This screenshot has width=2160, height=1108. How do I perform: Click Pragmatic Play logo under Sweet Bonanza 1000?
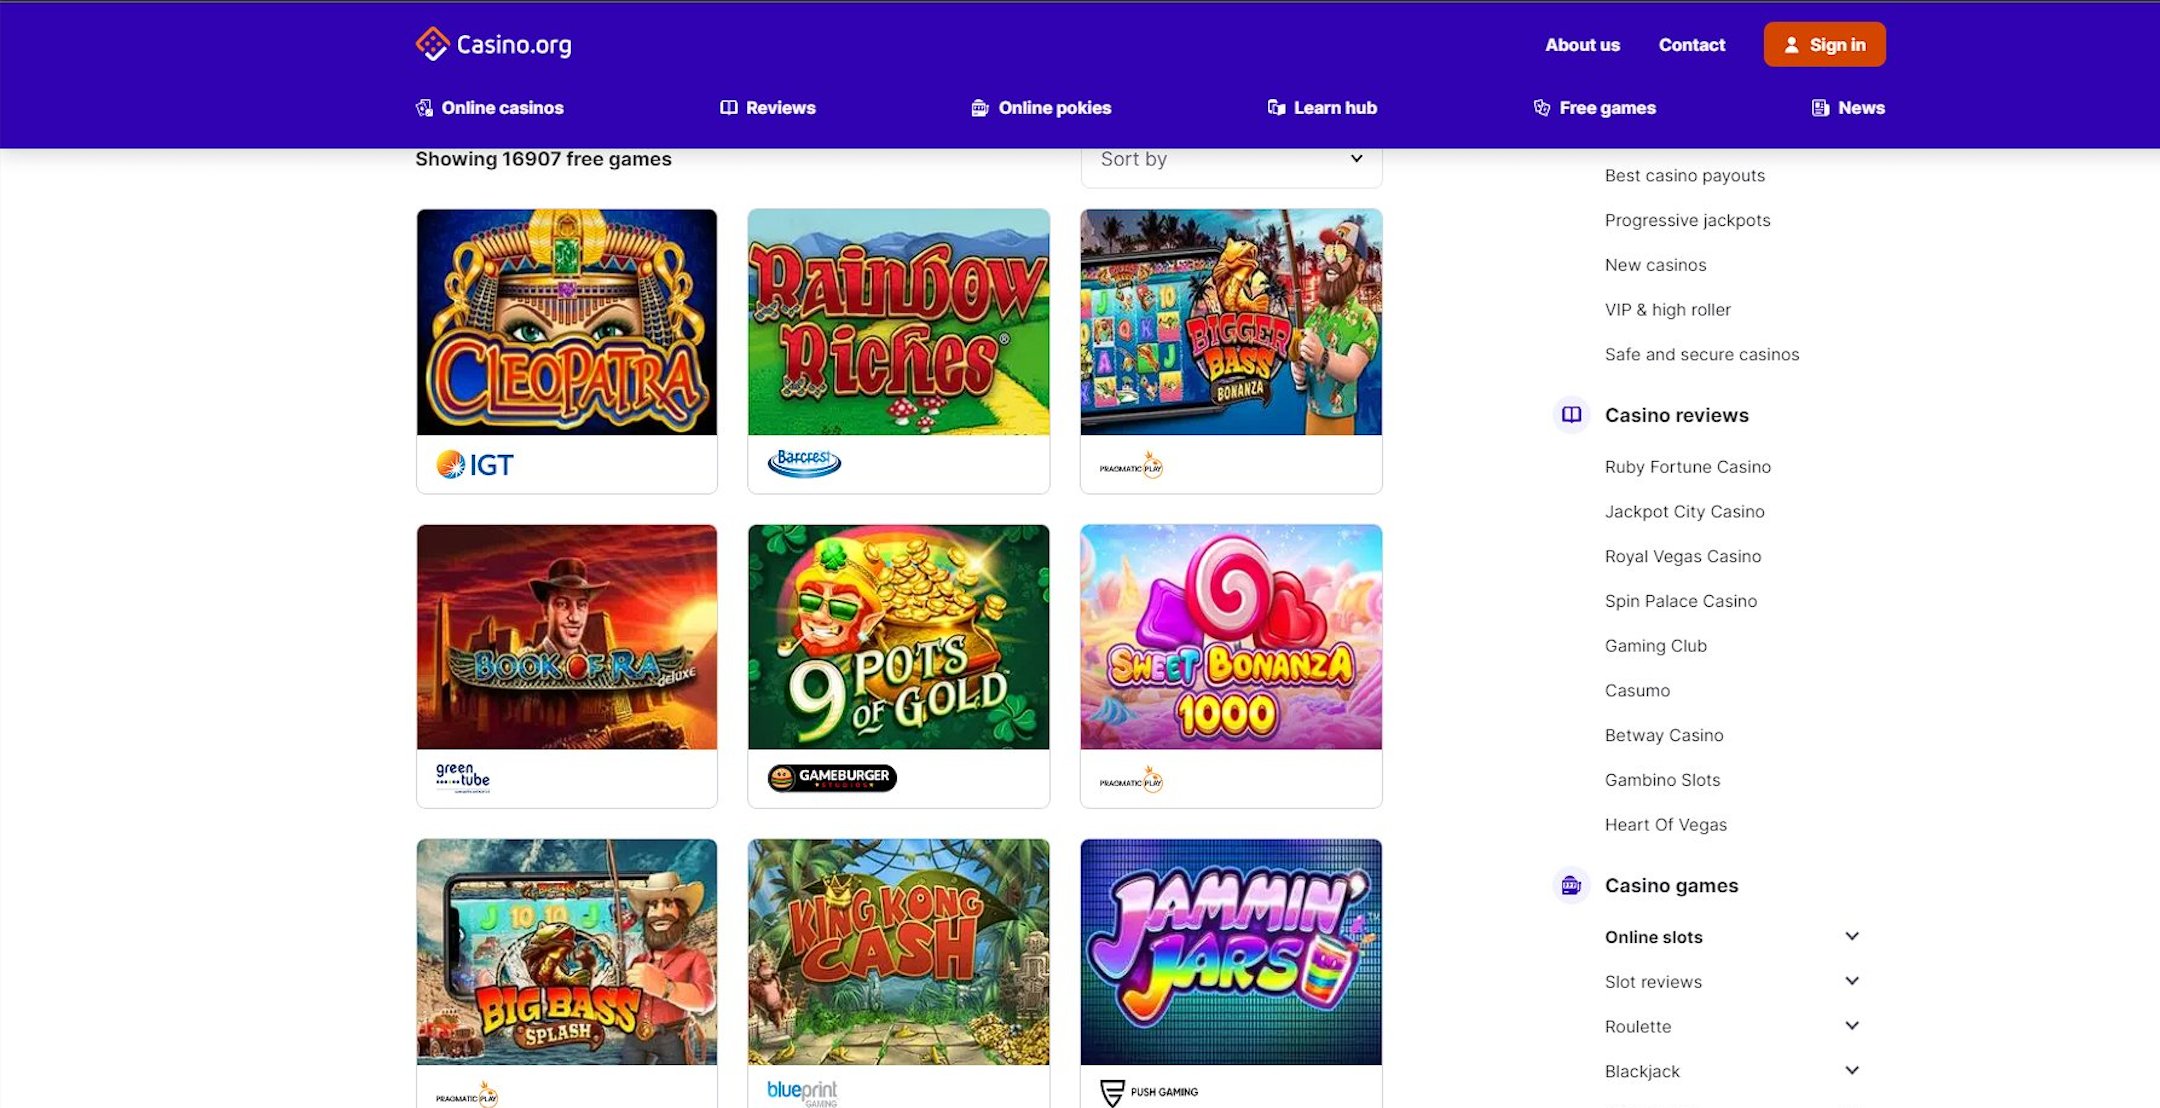(1131, 780)
